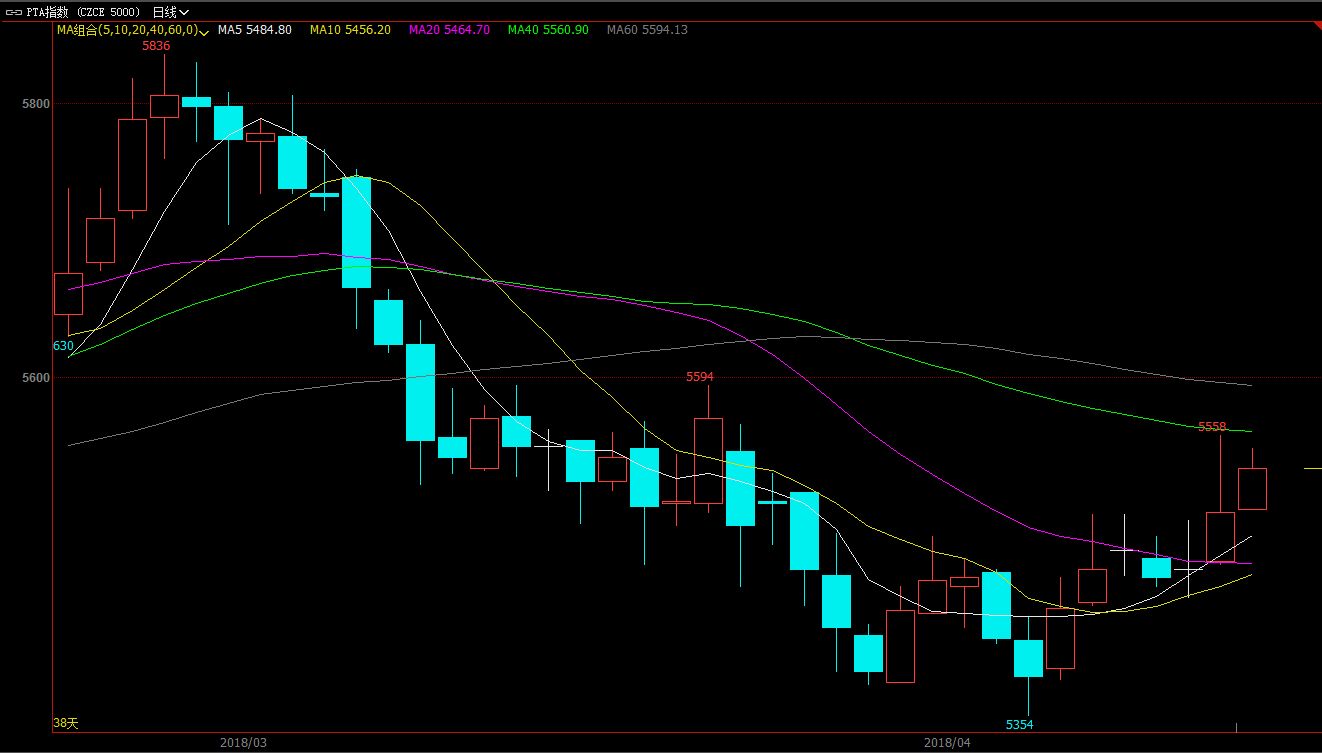The image size is (1322, 753).
Task: Select the last red candlestick on the right
Action: 1253,488
